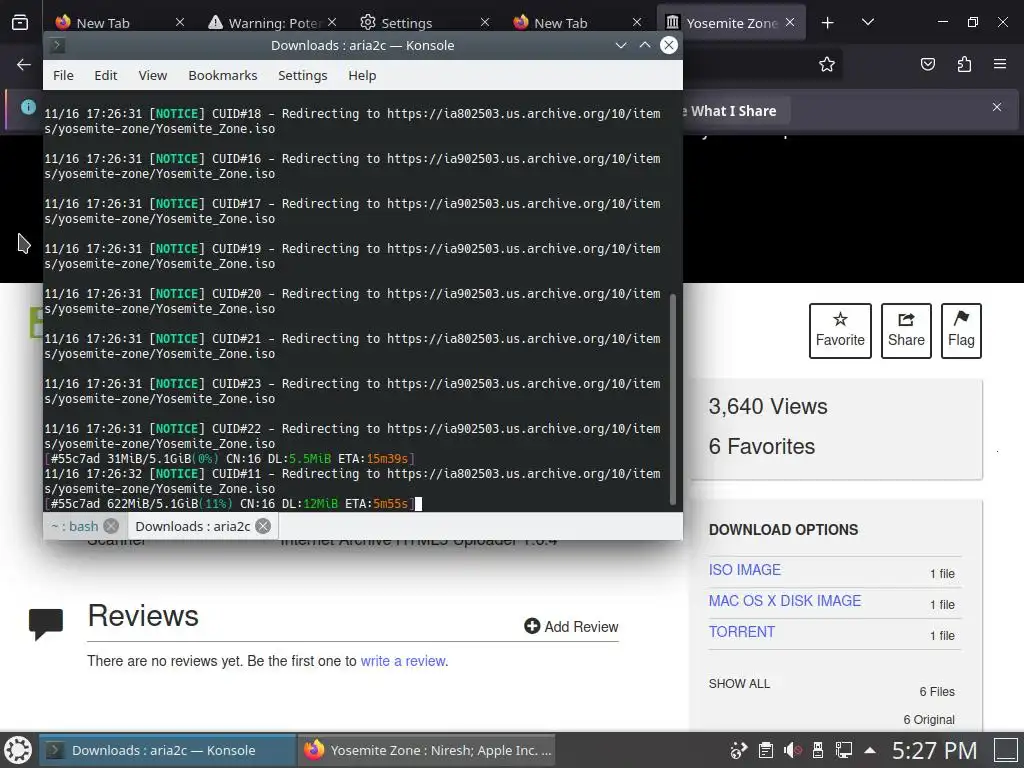The image size is (1024, 768).
Task: Open Konsole Settings menu
Action: [x=302, y=76]
